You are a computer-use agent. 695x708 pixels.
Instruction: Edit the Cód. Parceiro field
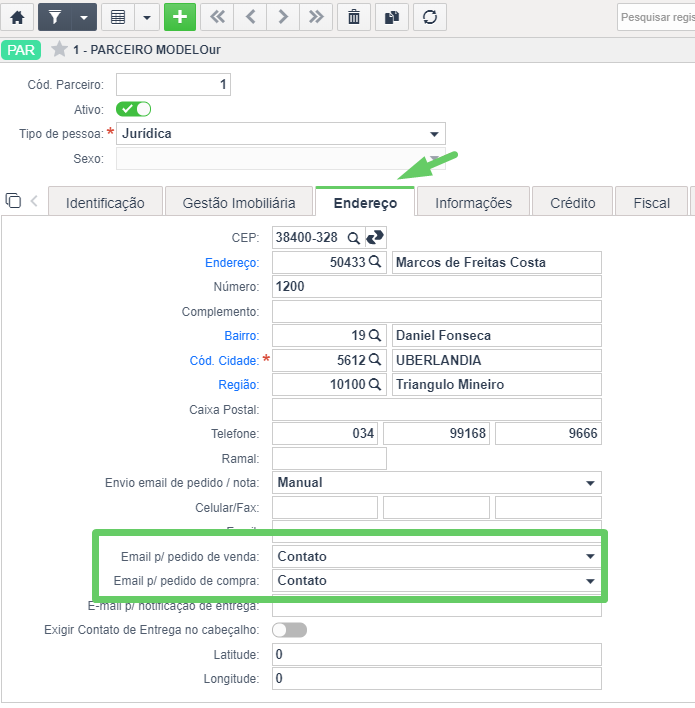173,84
